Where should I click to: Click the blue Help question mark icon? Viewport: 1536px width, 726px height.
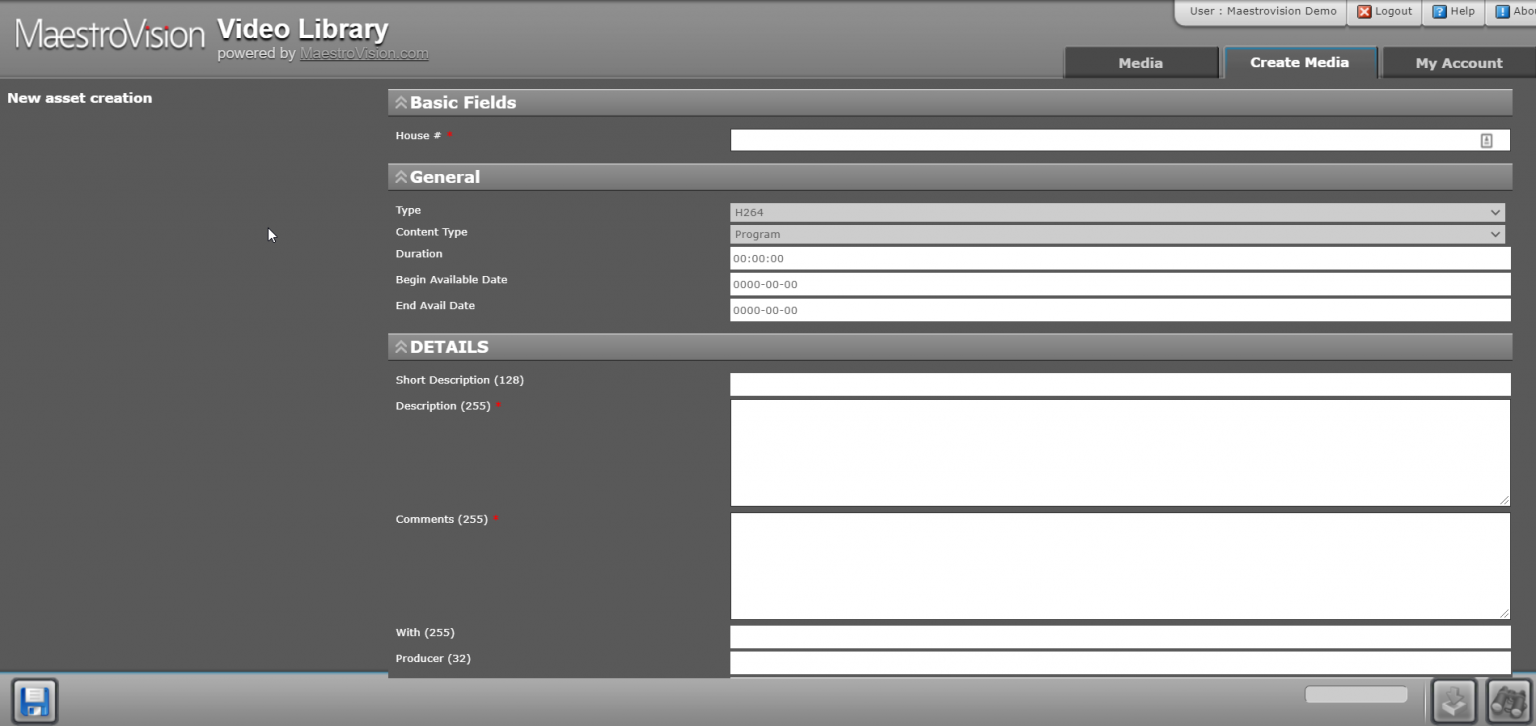point(1441,12)
